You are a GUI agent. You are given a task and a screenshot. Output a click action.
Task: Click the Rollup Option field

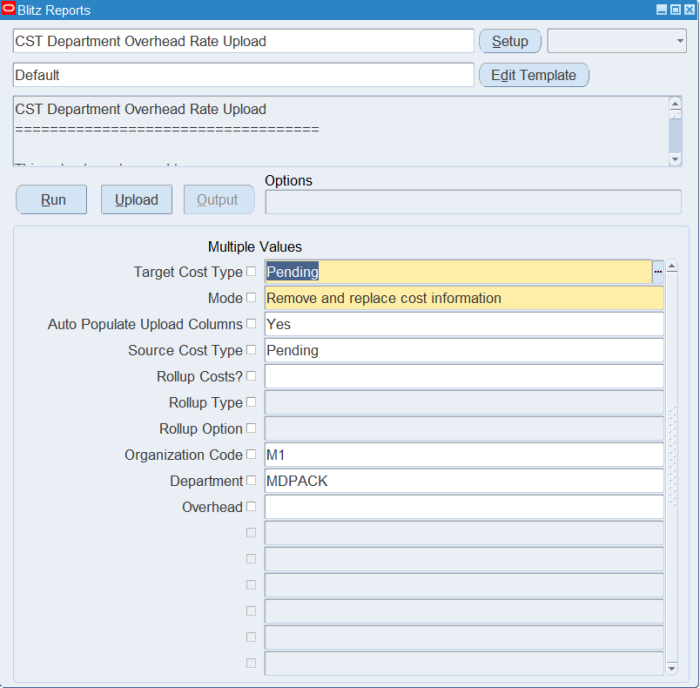coord(464,429)
